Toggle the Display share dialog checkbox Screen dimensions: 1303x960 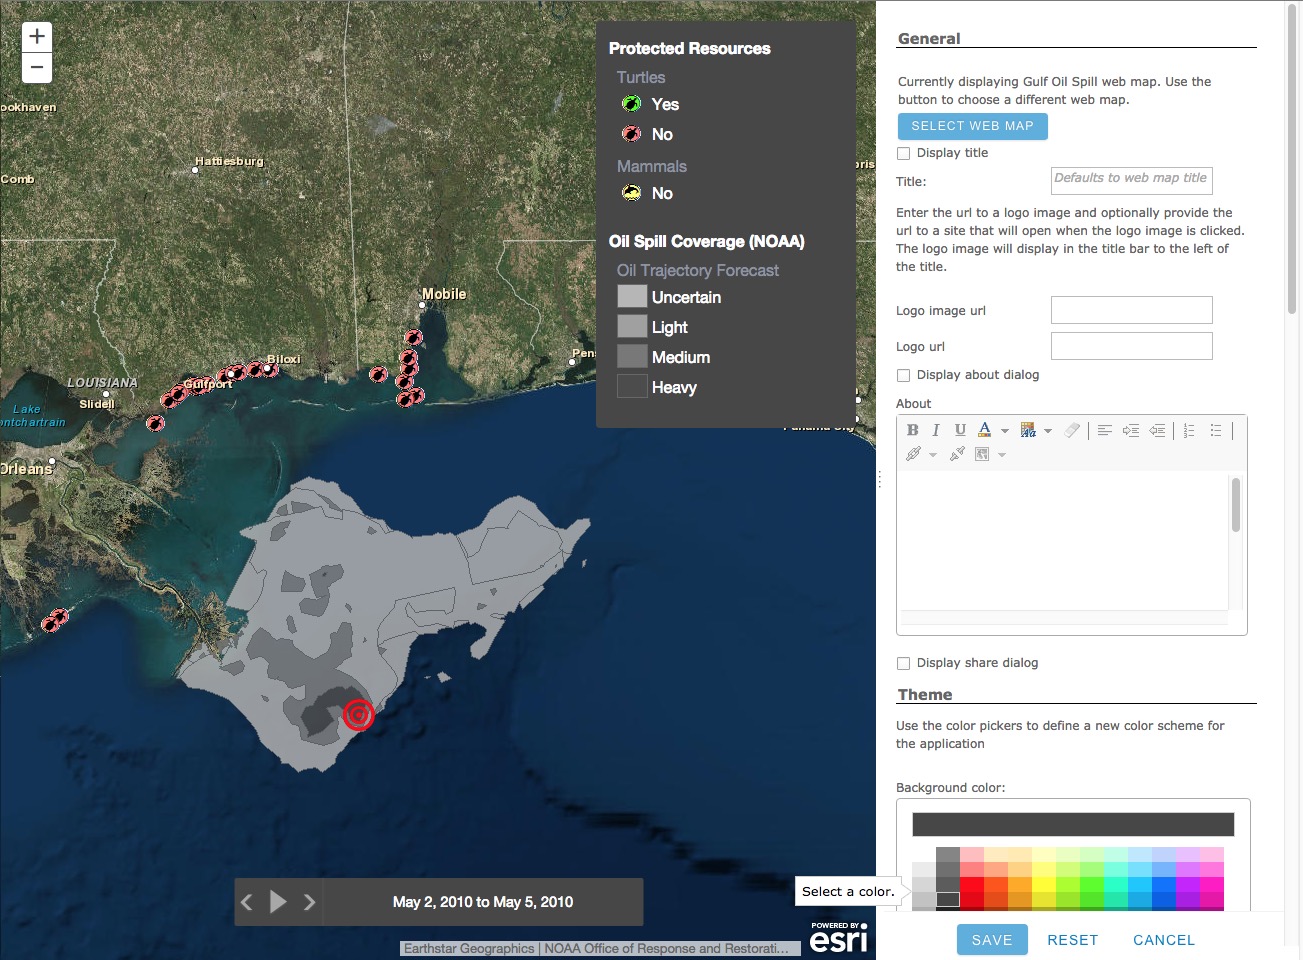pos(904,664)
